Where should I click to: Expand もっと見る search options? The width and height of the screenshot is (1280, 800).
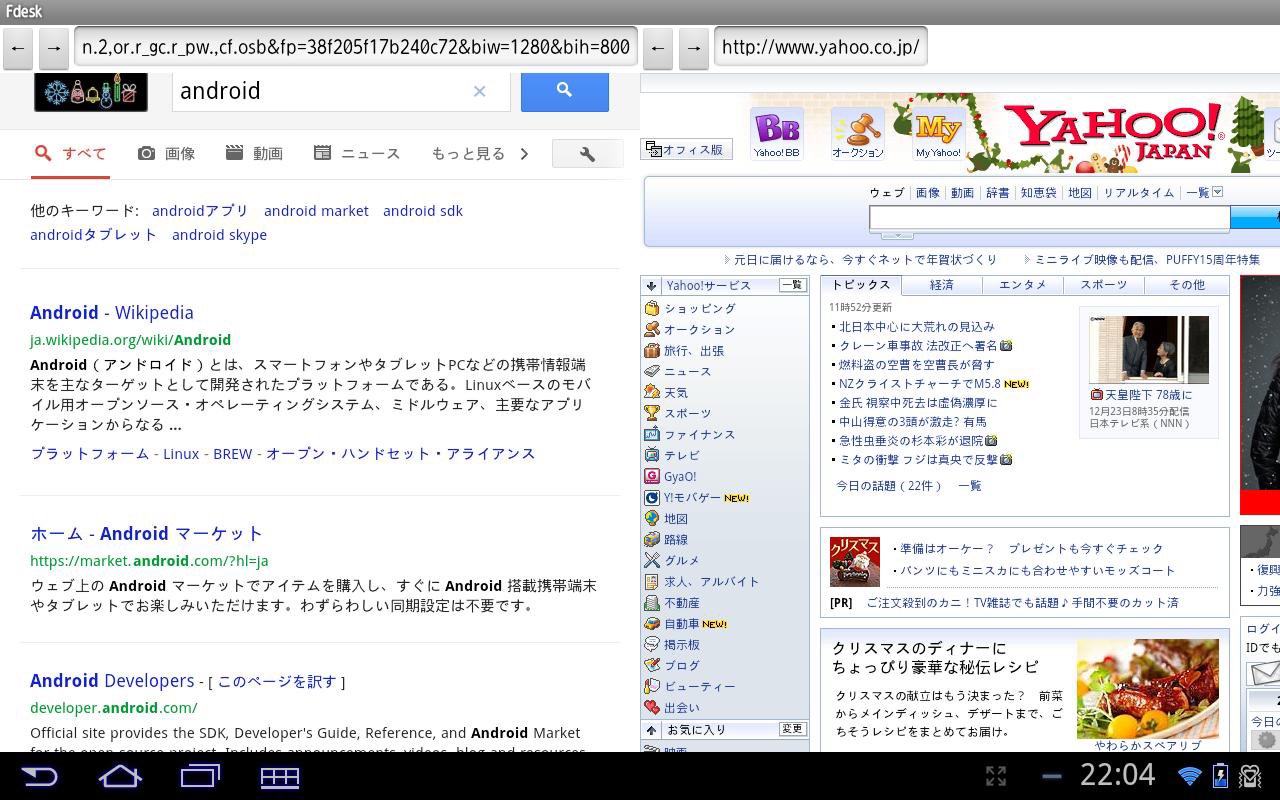[x=480, y=153]
